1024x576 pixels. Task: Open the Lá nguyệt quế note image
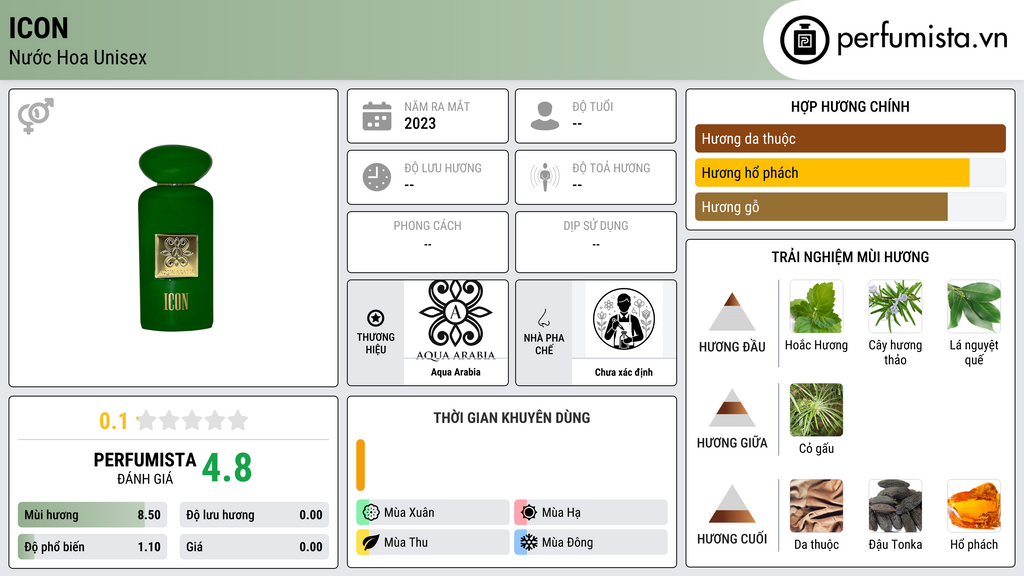point(974,307)
